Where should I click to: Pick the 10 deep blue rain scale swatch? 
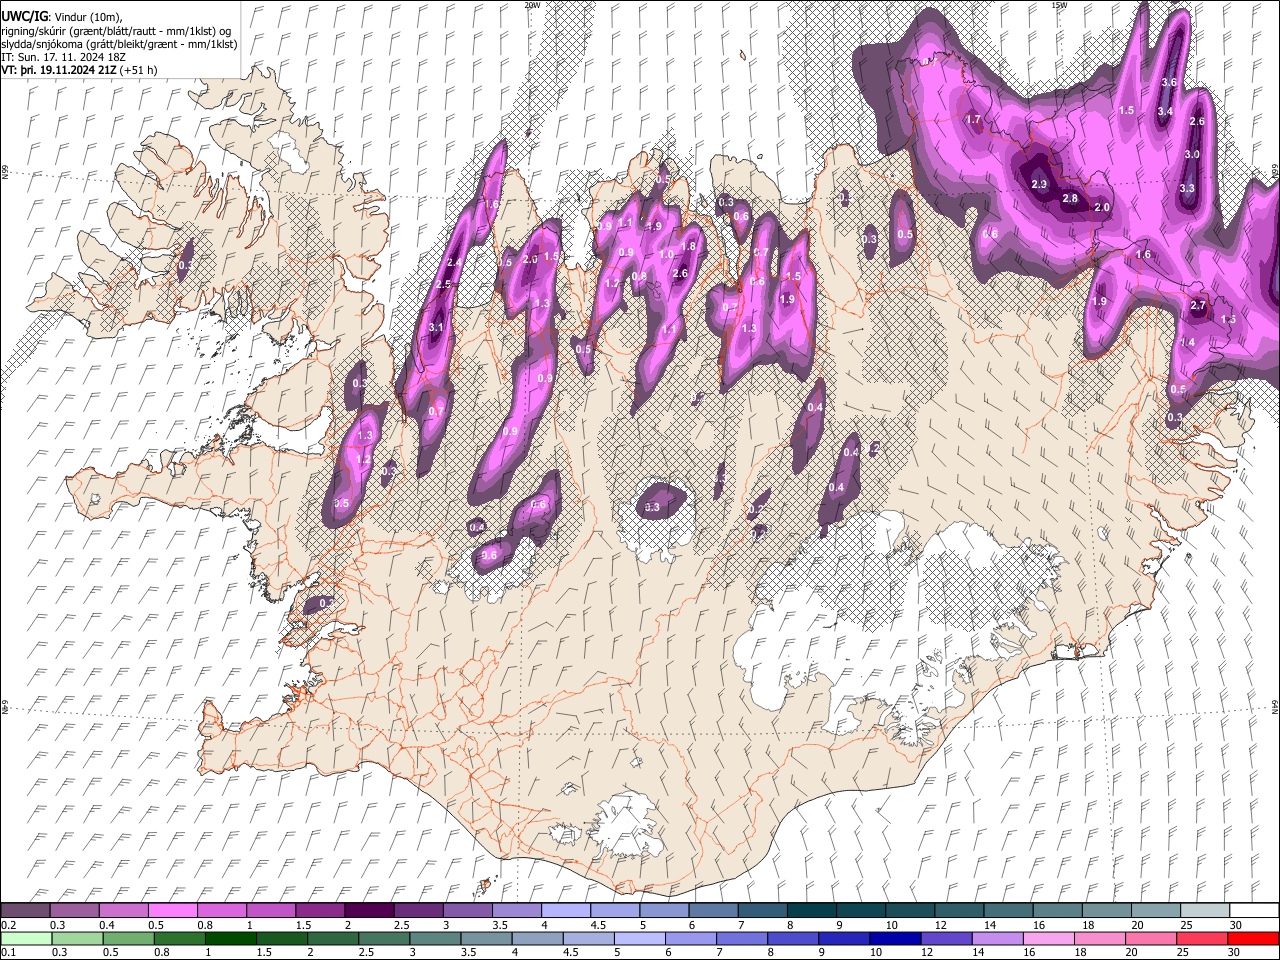pos(893,938)
